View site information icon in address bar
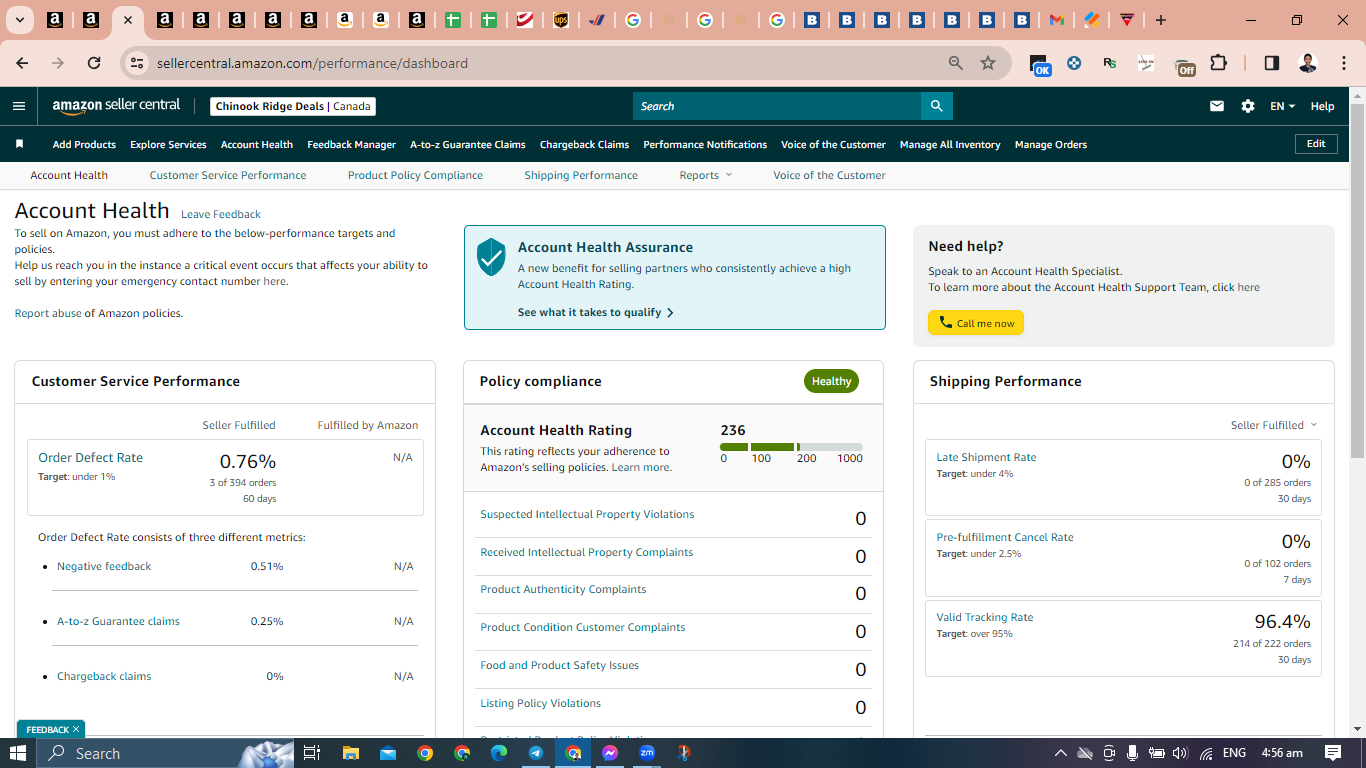Viewport: 1366px width, 768px height. (x=137, y=63)
